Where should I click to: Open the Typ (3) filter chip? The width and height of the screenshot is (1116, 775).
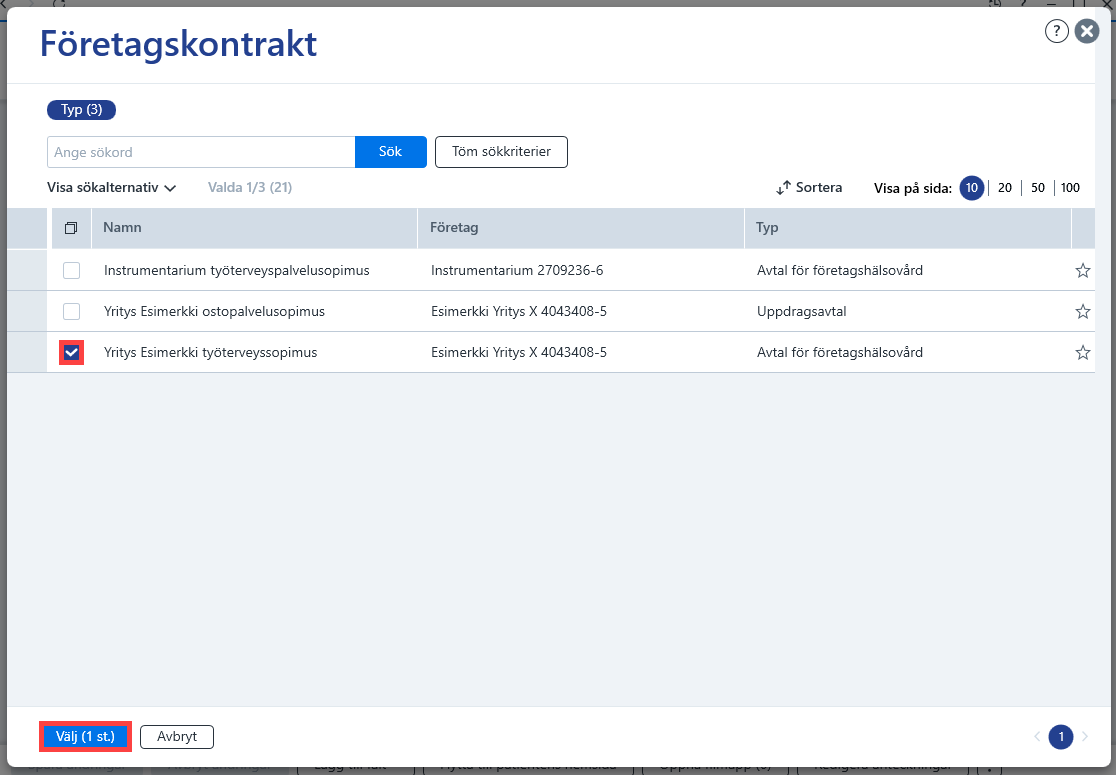[81, 110]
